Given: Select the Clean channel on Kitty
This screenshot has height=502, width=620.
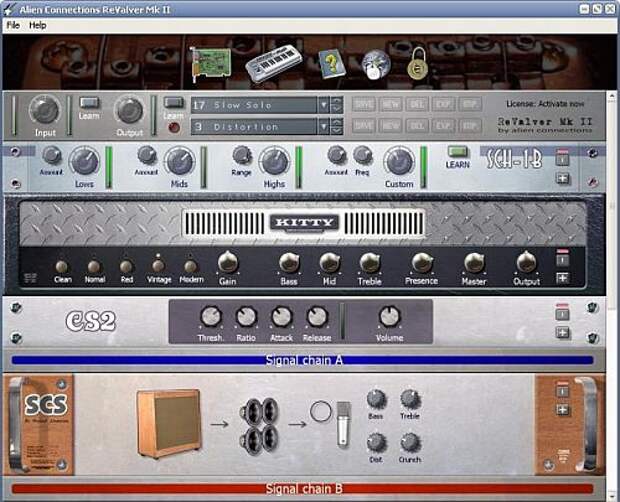Looking at the screenshot, I should coord(62,266).
